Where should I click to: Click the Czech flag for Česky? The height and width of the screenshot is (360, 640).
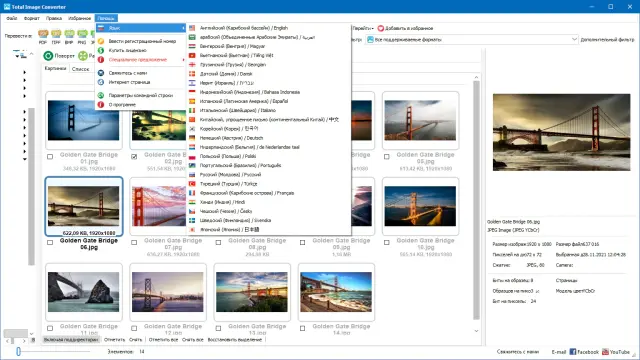[192, 211]
